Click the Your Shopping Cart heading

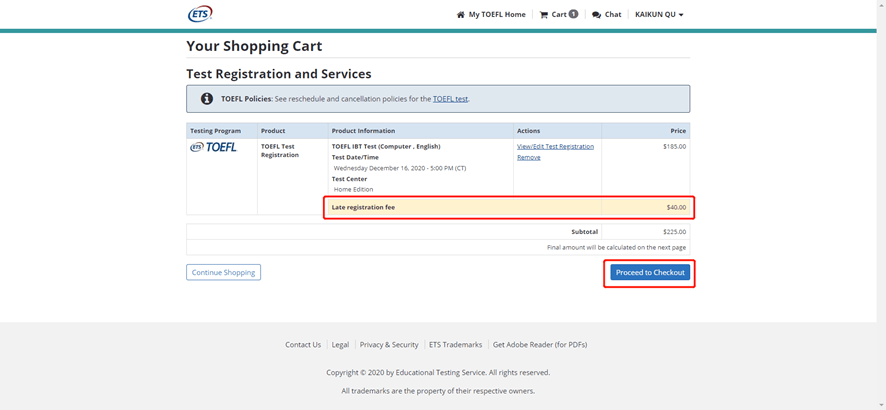[x=254, y=46]
